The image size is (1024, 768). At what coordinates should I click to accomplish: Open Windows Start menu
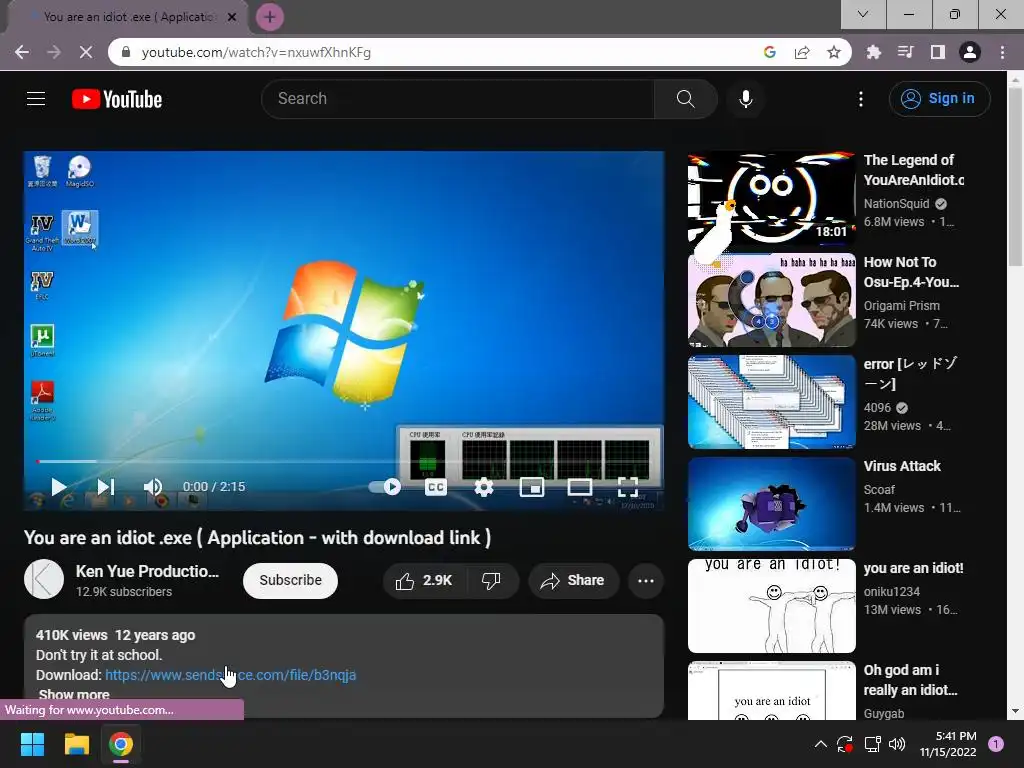click(32, 744)
